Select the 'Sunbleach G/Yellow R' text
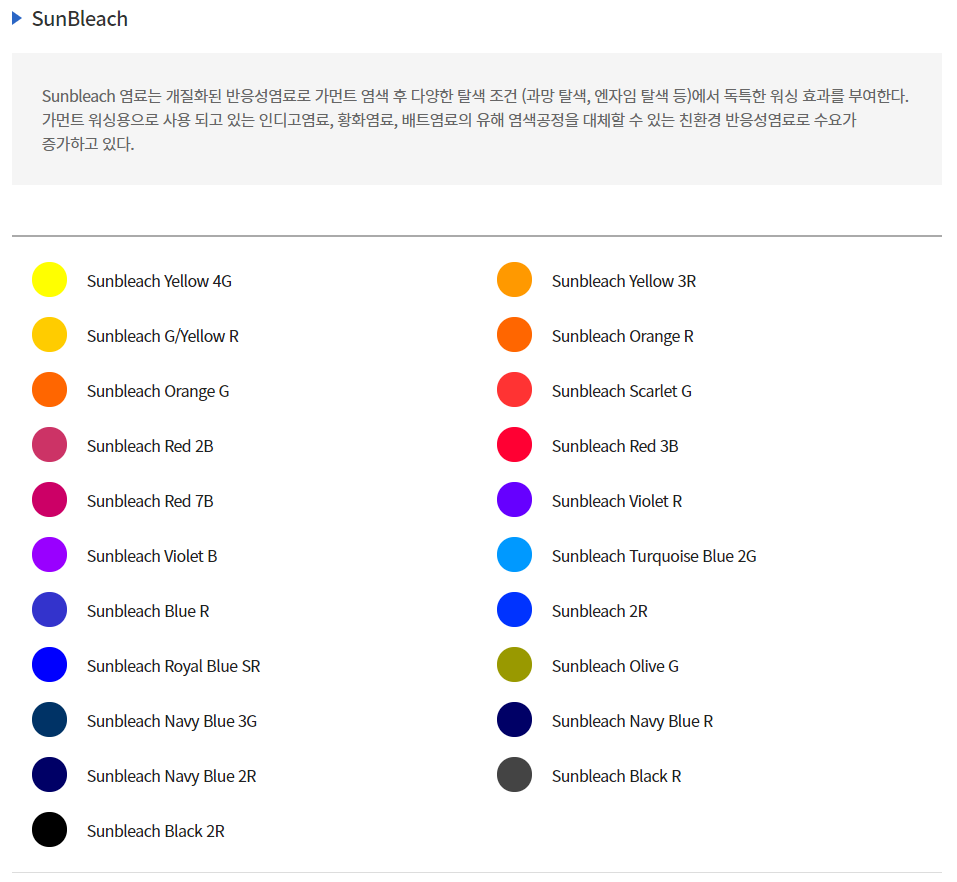 coord(163,336)
